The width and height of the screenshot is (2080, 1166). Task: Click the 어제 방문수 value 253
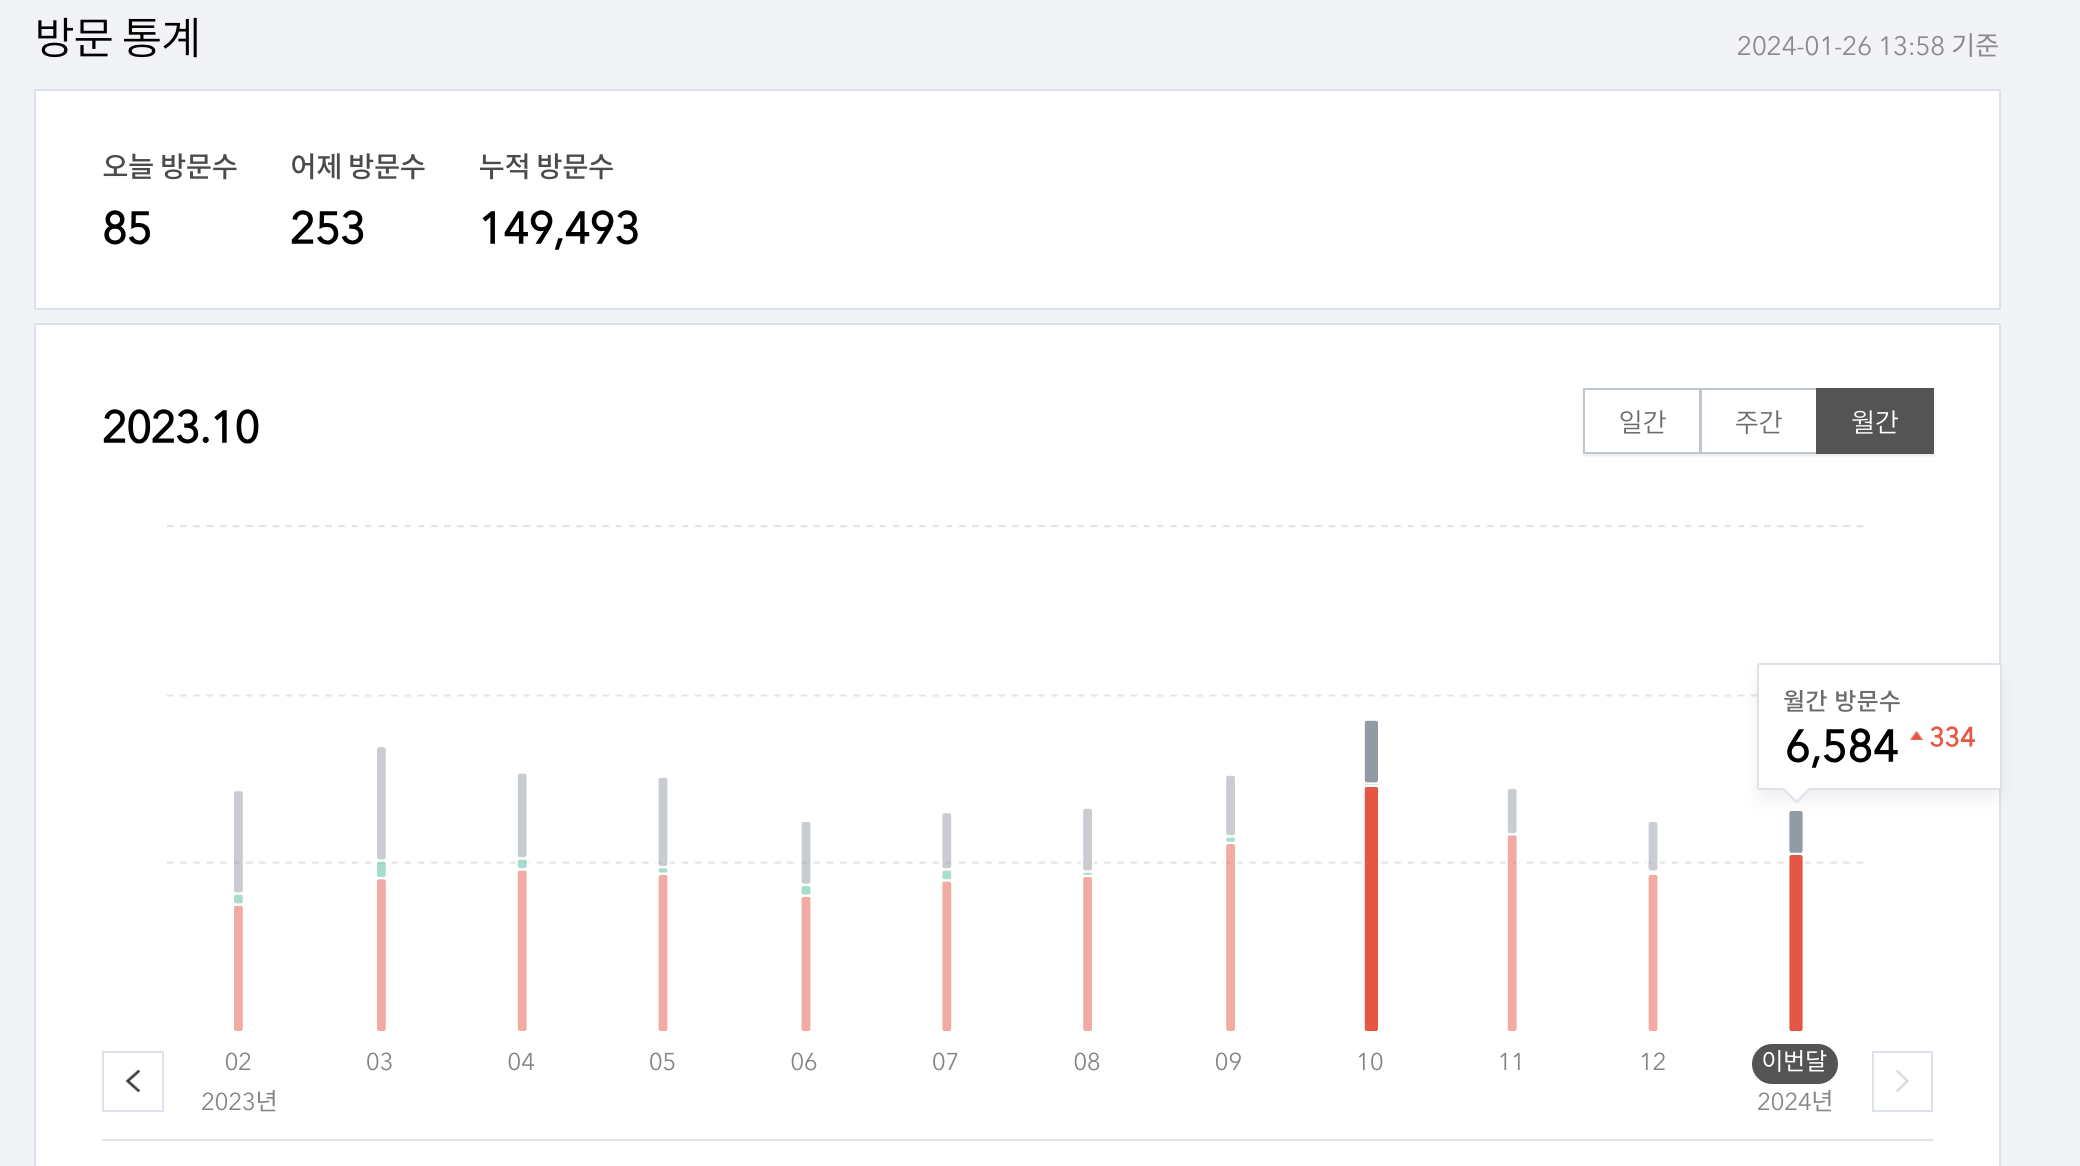point(328,228)
